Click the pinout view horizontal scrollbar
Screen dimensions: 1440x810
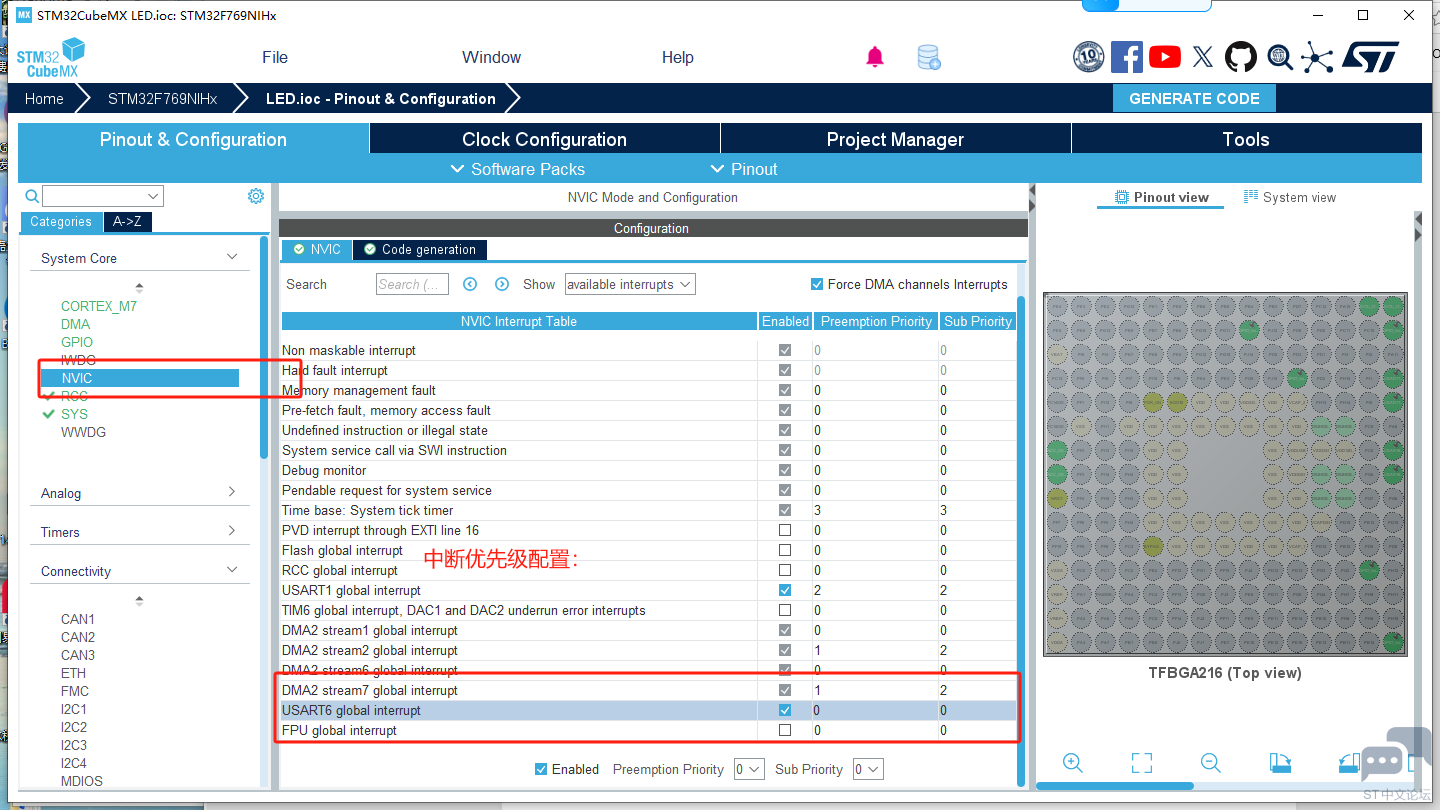point(1115,786)
